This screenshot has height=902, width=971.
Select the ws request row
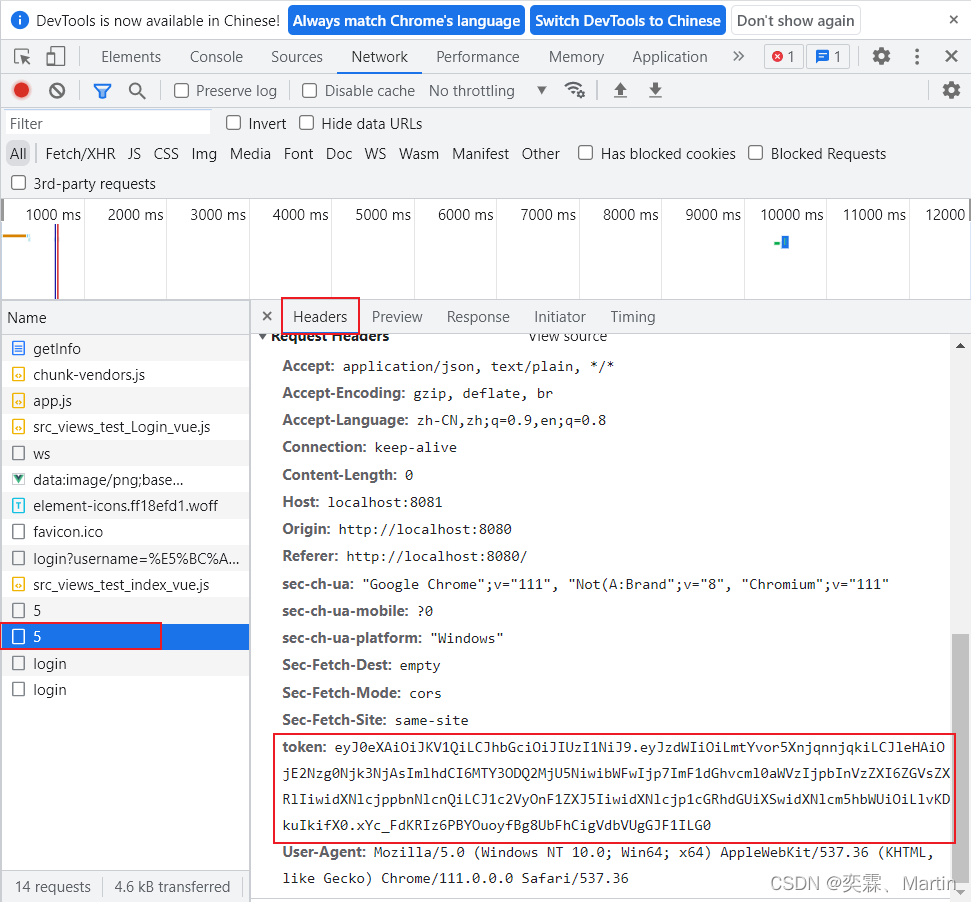tap(125, 454)
